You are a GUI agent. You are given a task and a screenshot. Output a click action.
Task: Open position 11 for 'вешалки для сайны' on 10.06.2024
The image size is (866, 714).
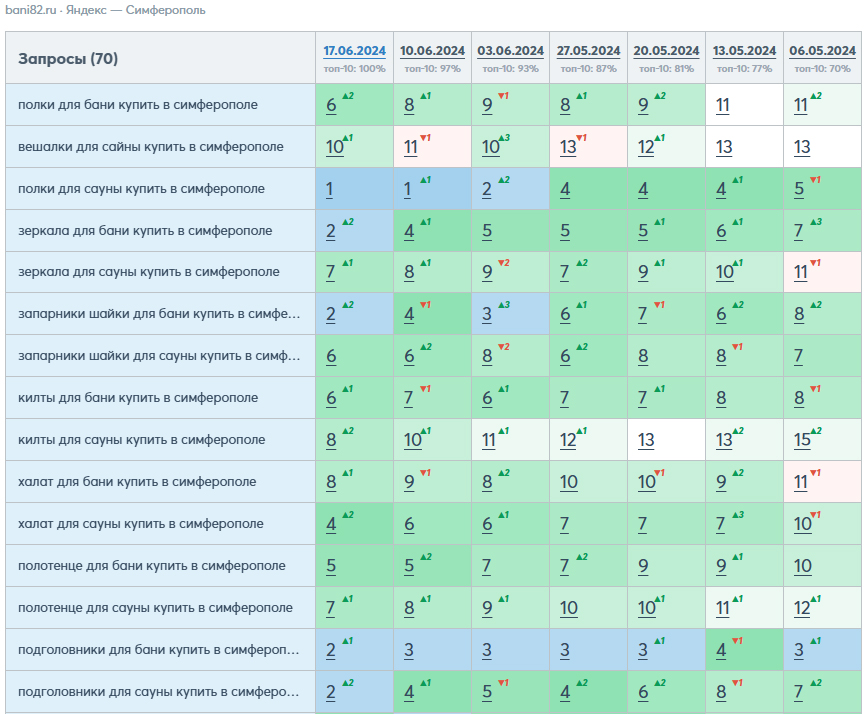[x=410, y=147]
